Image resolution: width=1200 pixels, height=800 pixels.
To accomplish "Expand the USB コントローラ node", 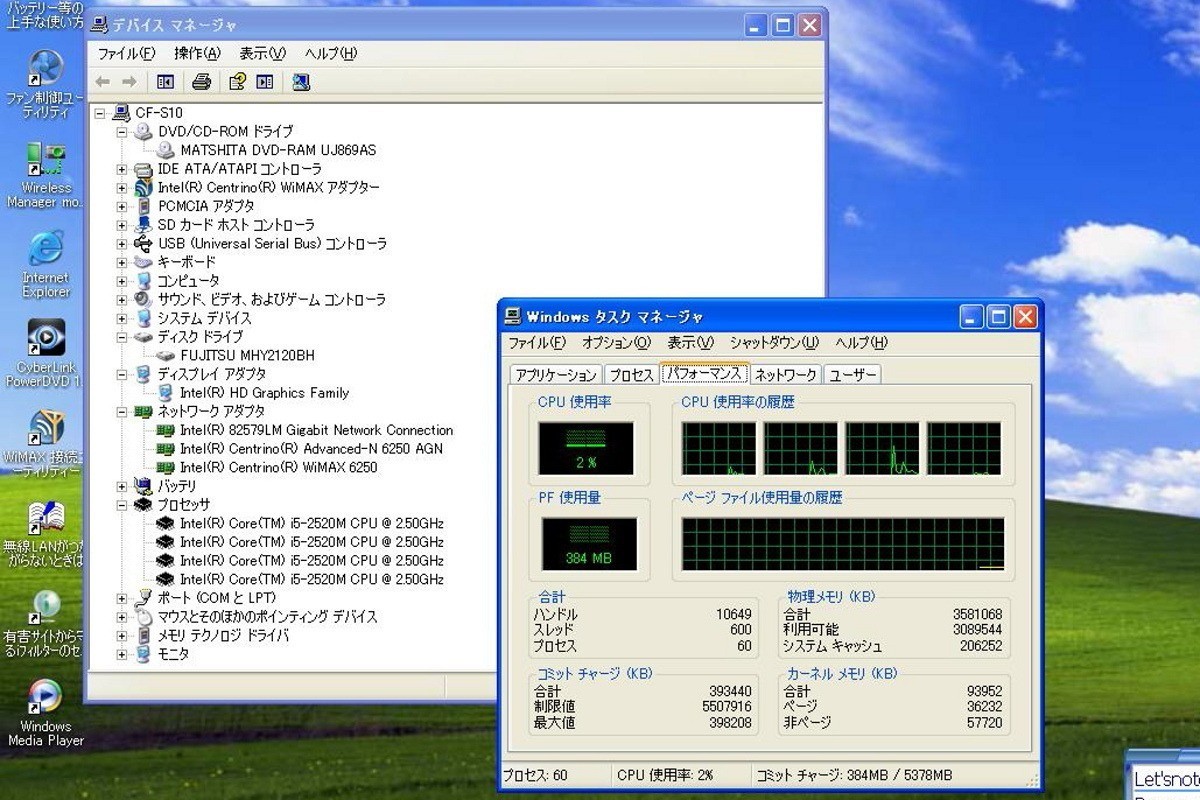I will (x=122, y=243).
